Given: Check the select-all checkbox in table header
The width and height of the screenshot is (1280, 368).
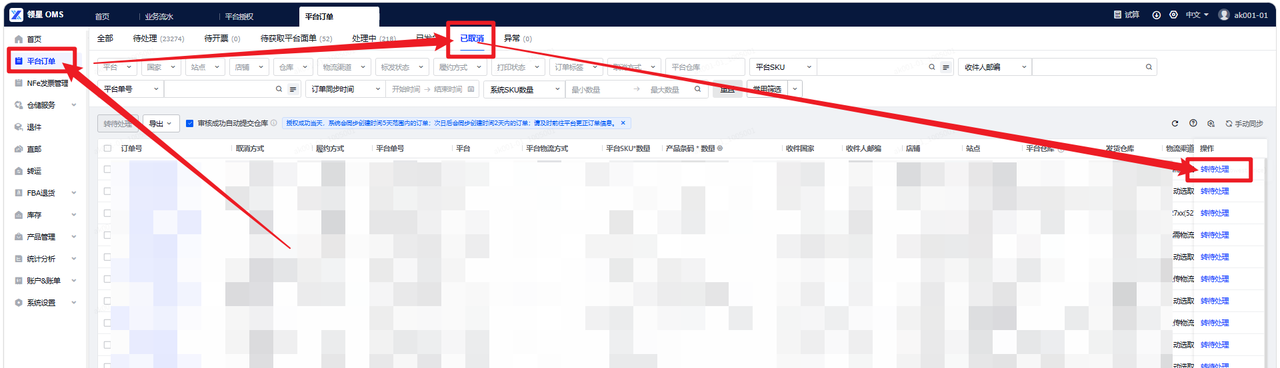Looking at the screenshot, I should coord(108,148).
